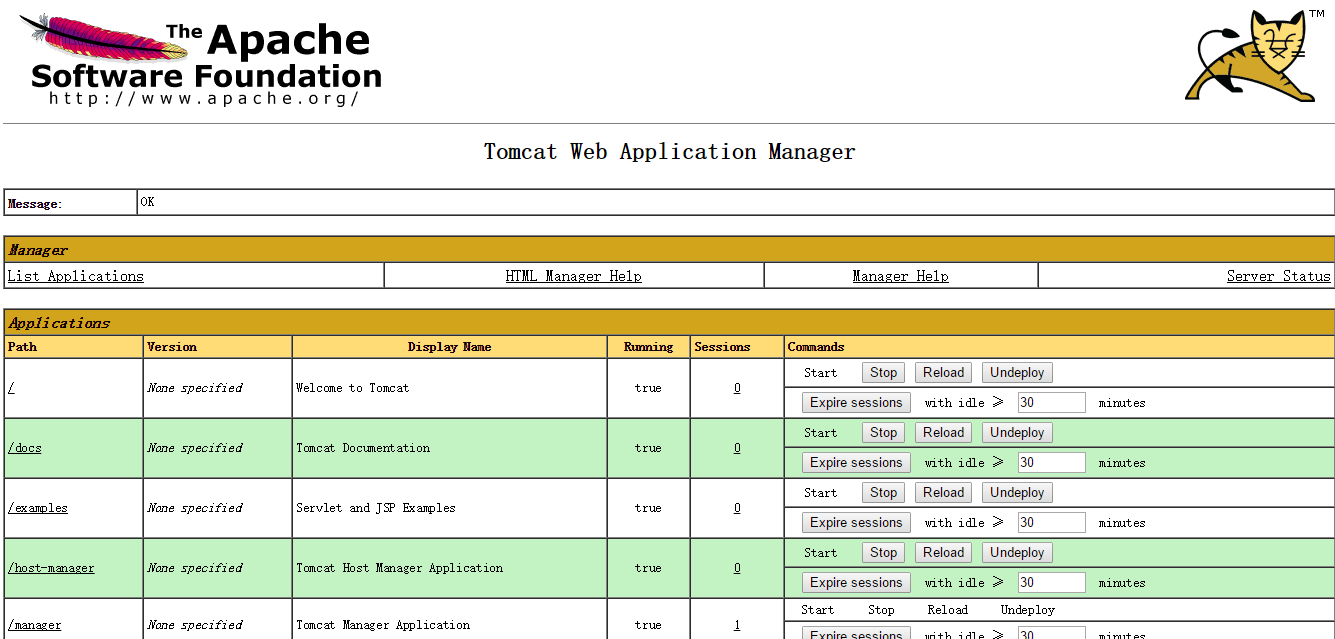Viewport: 1335px width, 639px height.
Task: Reload the Welcome to Tomcat application
Action: click(944, 373)
